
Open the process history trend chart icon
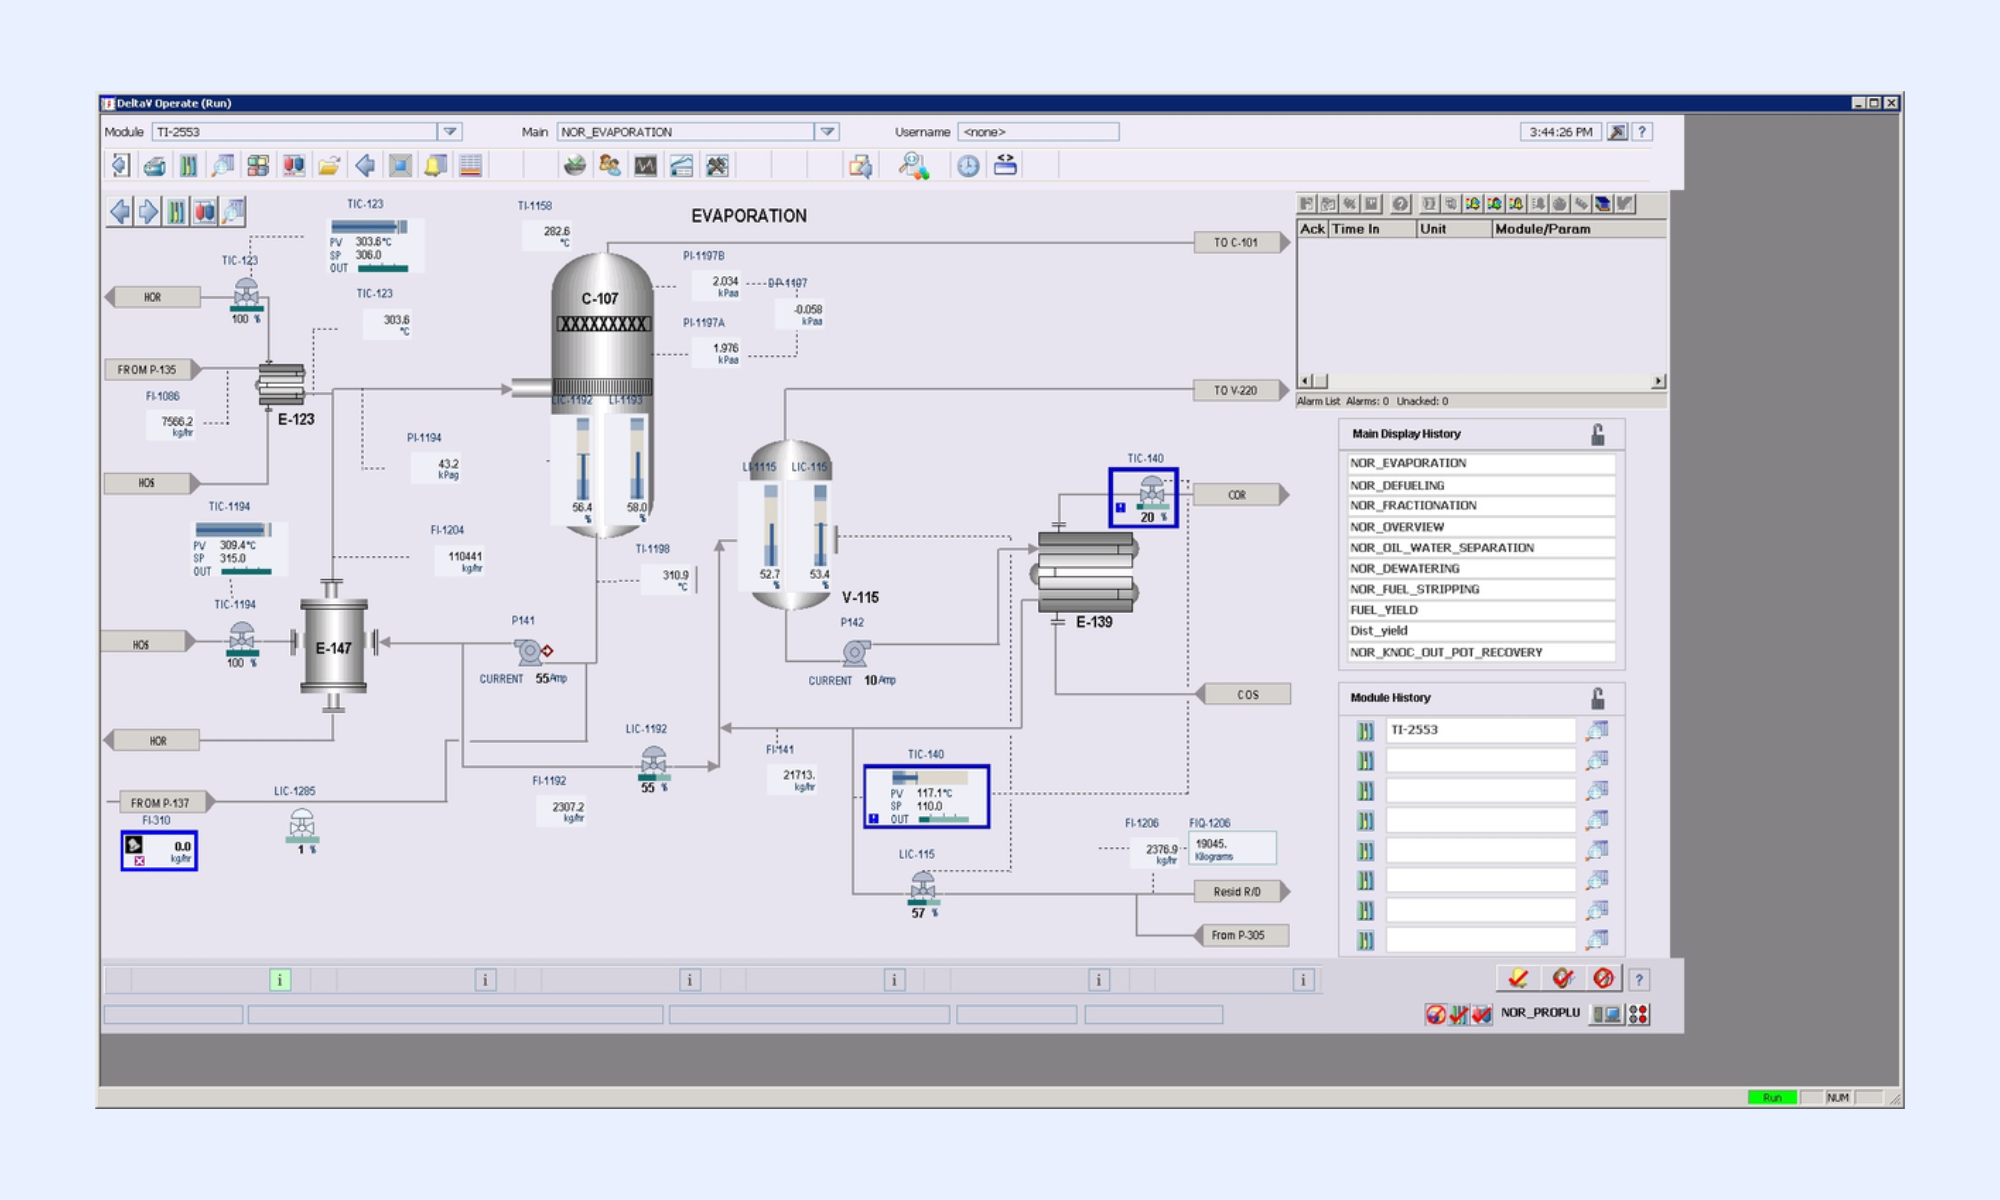pos(646,166)
